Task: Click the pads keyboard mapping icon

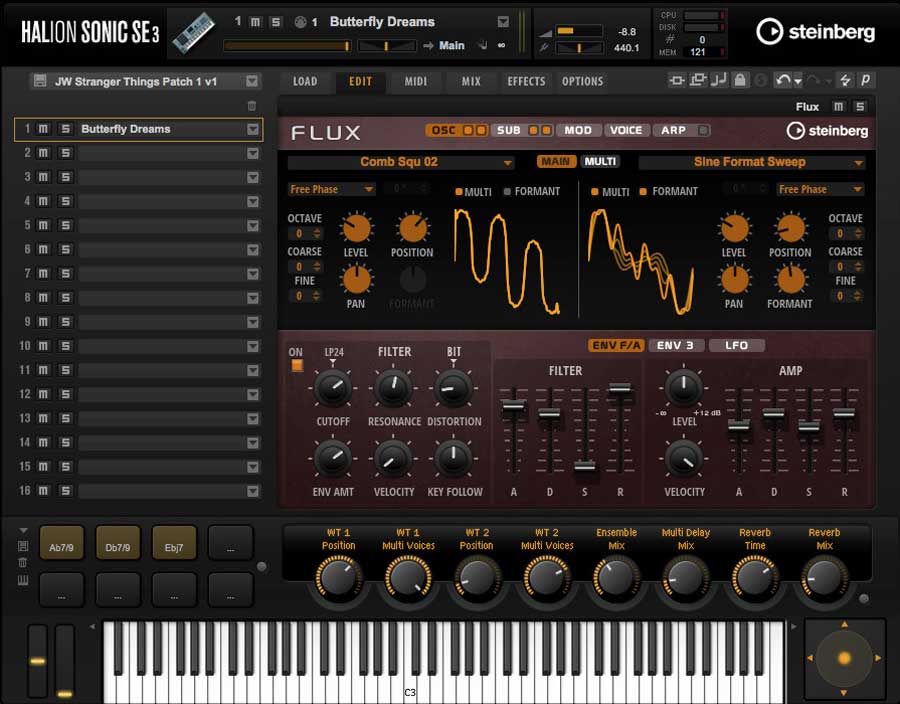Action: click(x=23, y=581)
